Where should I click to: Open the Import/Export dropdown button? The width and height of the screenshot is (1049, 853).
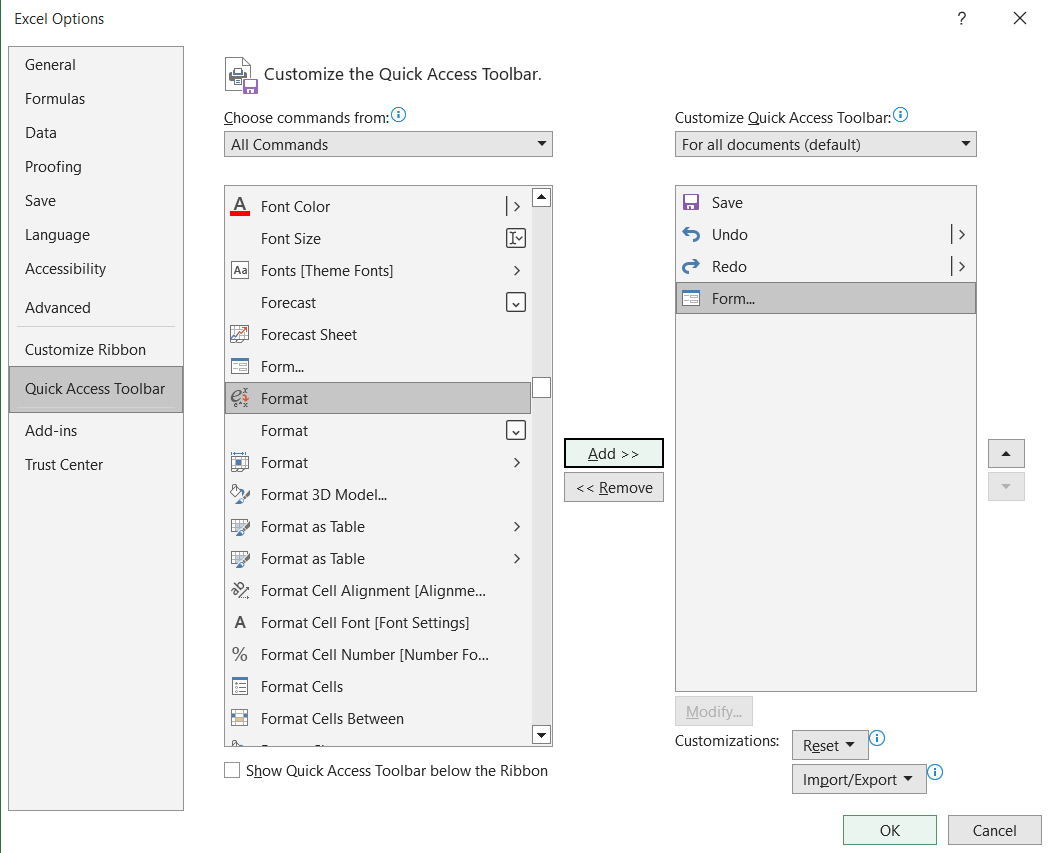point(859,779)
